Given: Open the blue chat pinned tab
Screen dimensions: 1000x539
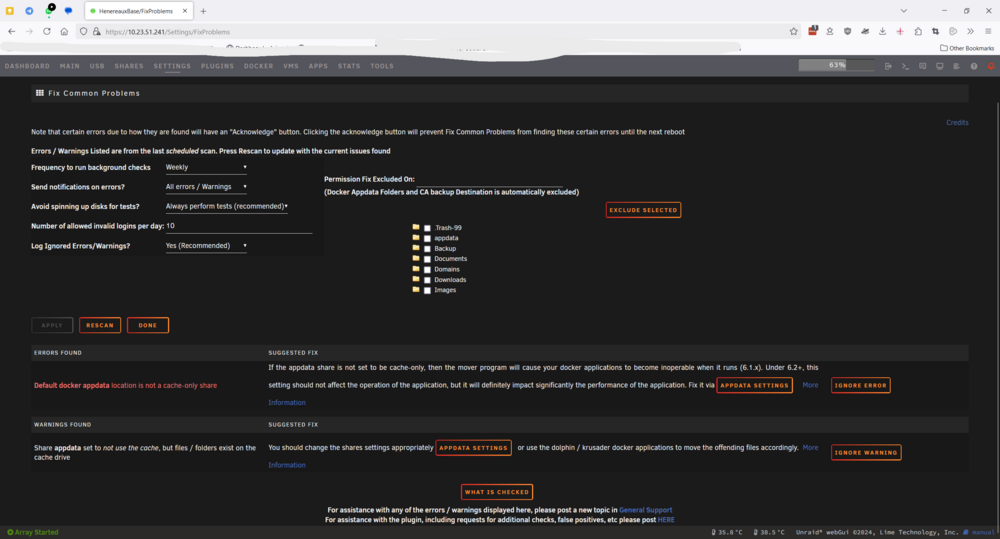Looking at the screenshot, I should pyautogui.click(x=68, y=11).
